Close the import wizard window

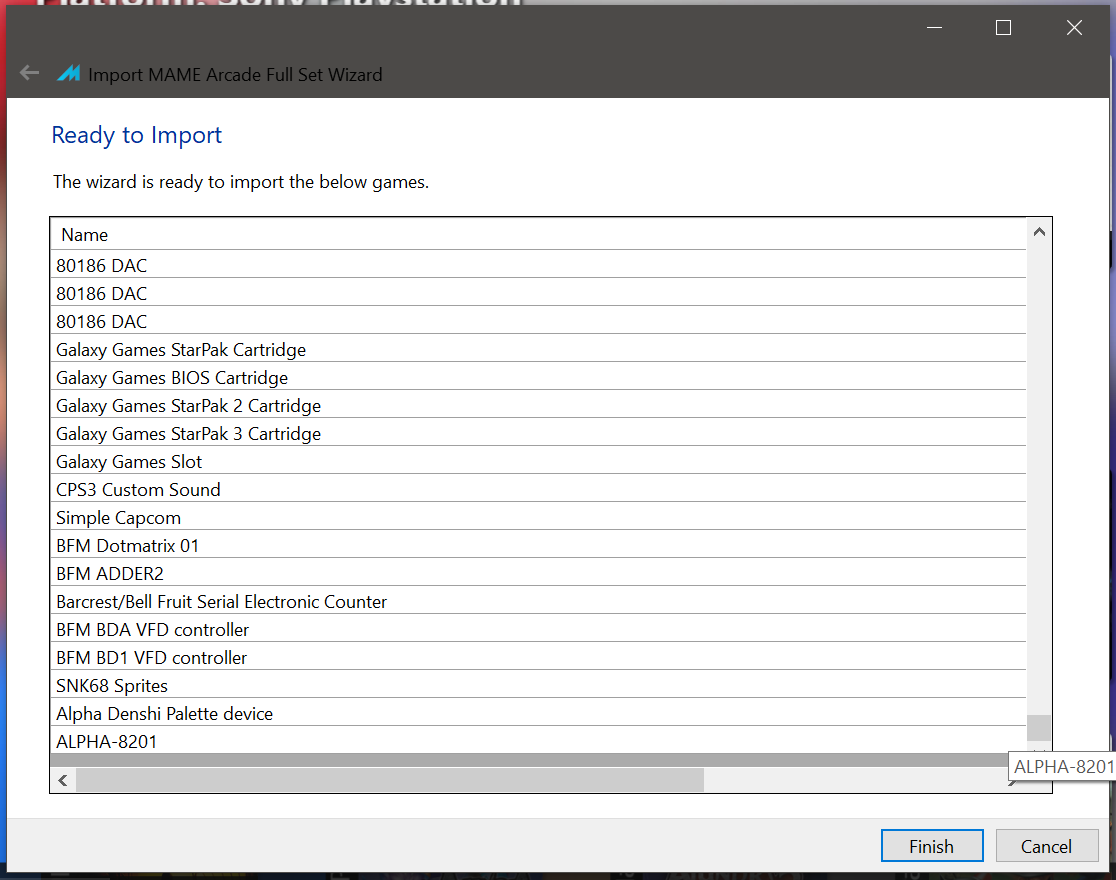1074,28
